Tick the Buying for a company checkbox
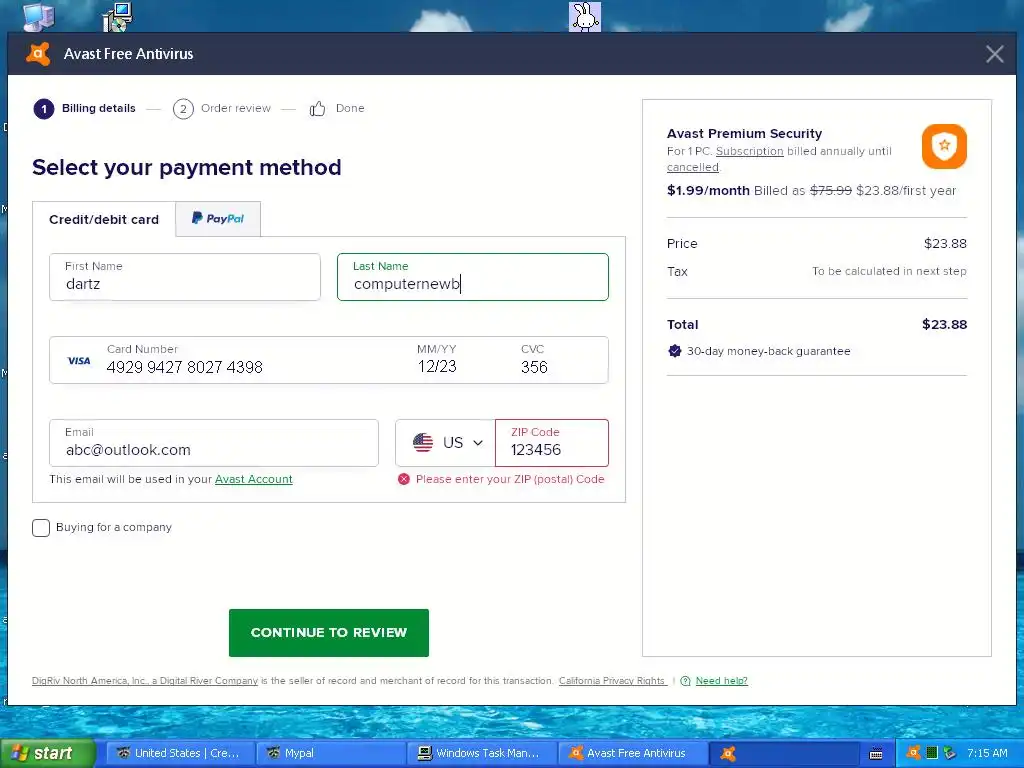This screenshot has height=768, width=1024. point(40,528)
